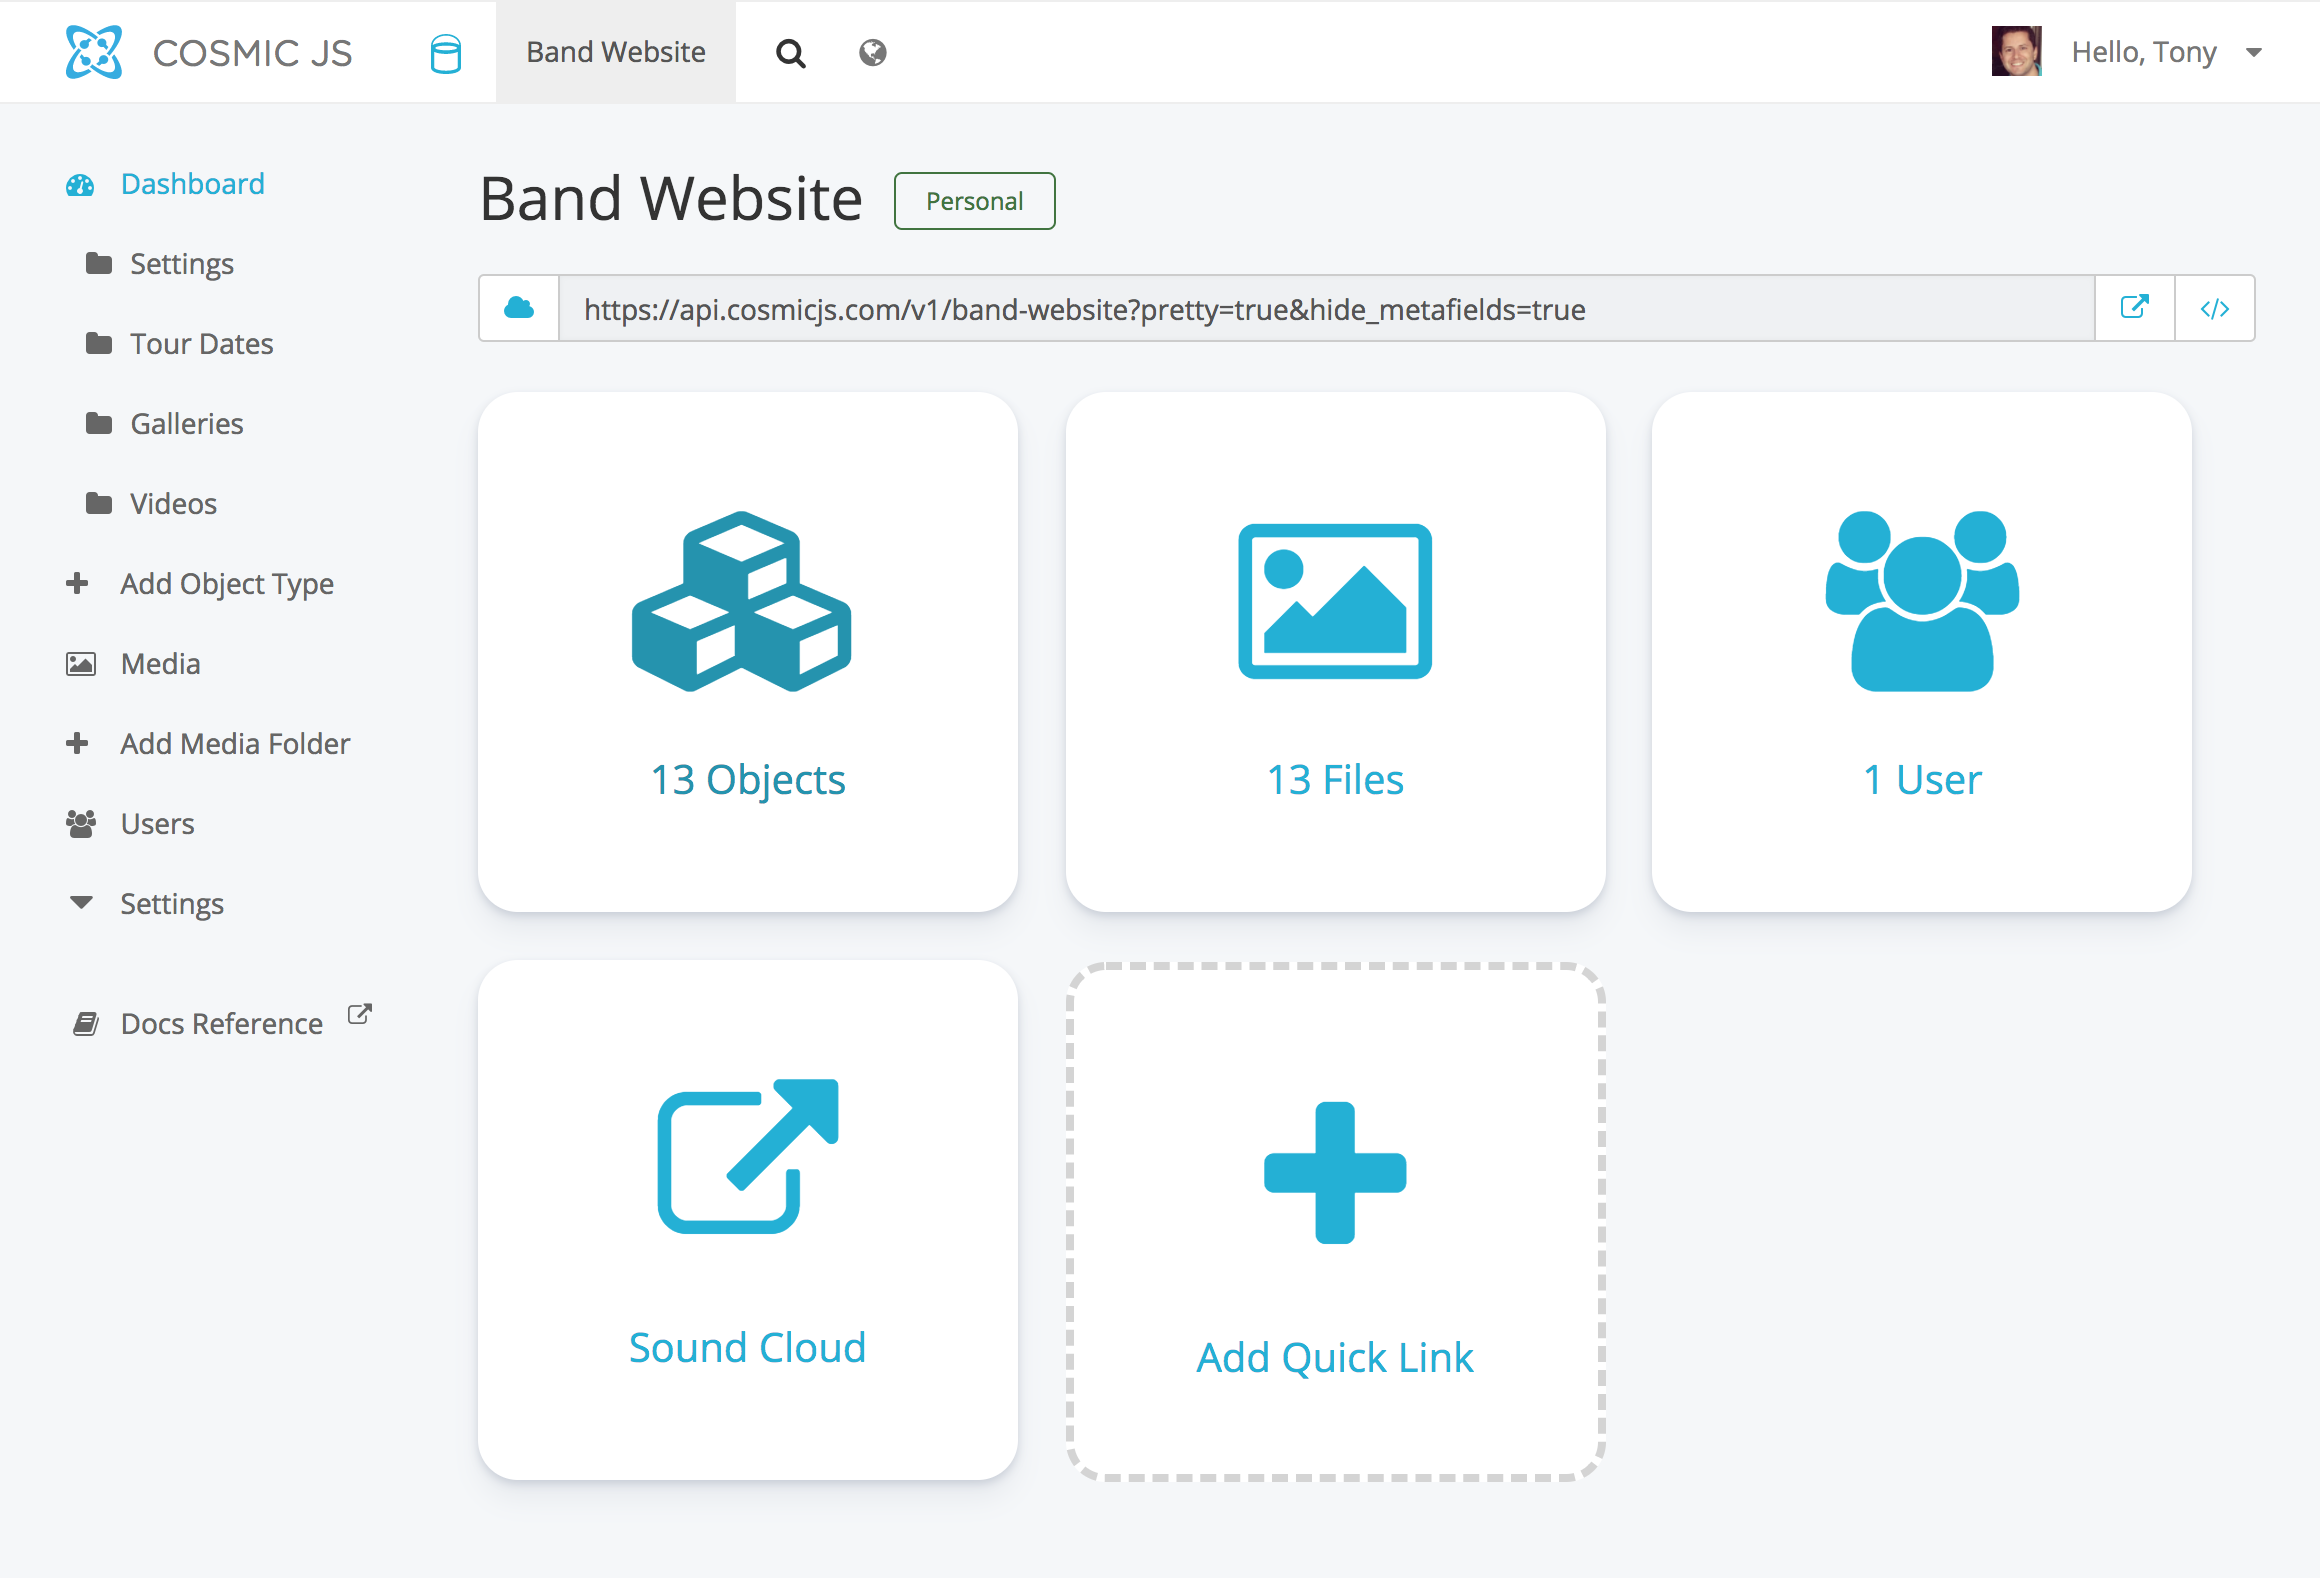Select the Band Website header tab
The height and width of the screenshot is (1578, 2320).
pos(616,52)
